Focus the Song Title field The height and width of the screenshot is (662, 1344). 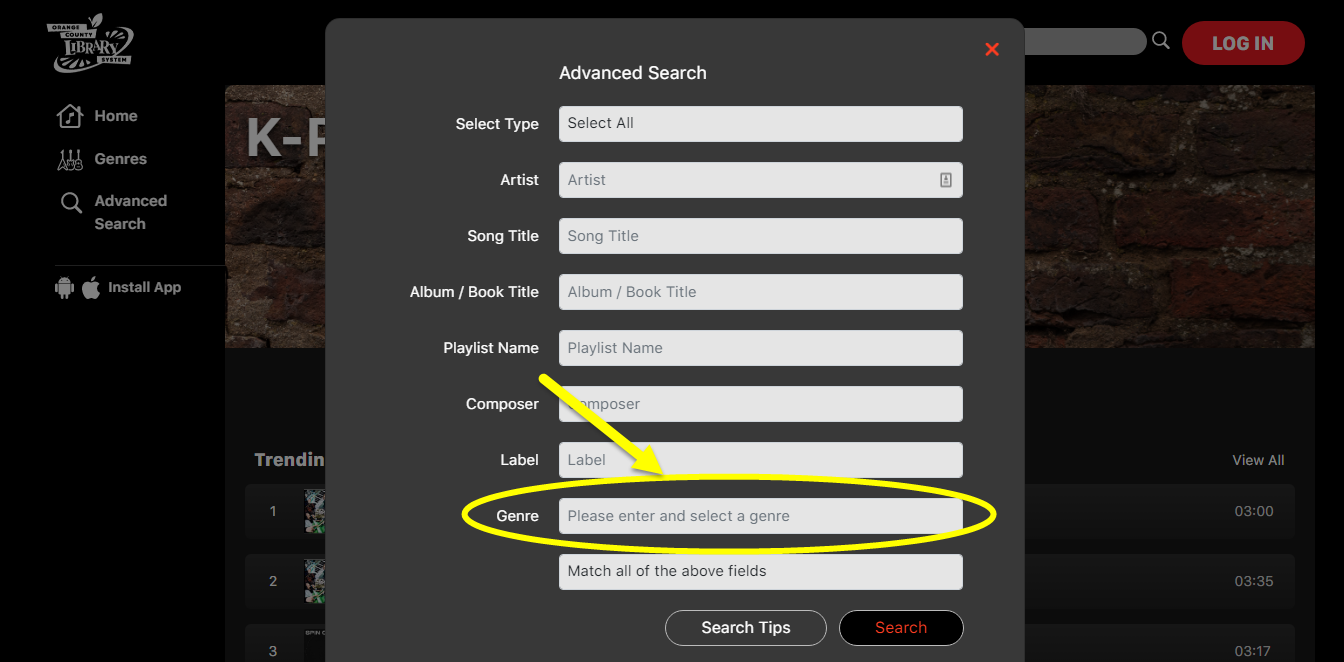tap(761, 236)
